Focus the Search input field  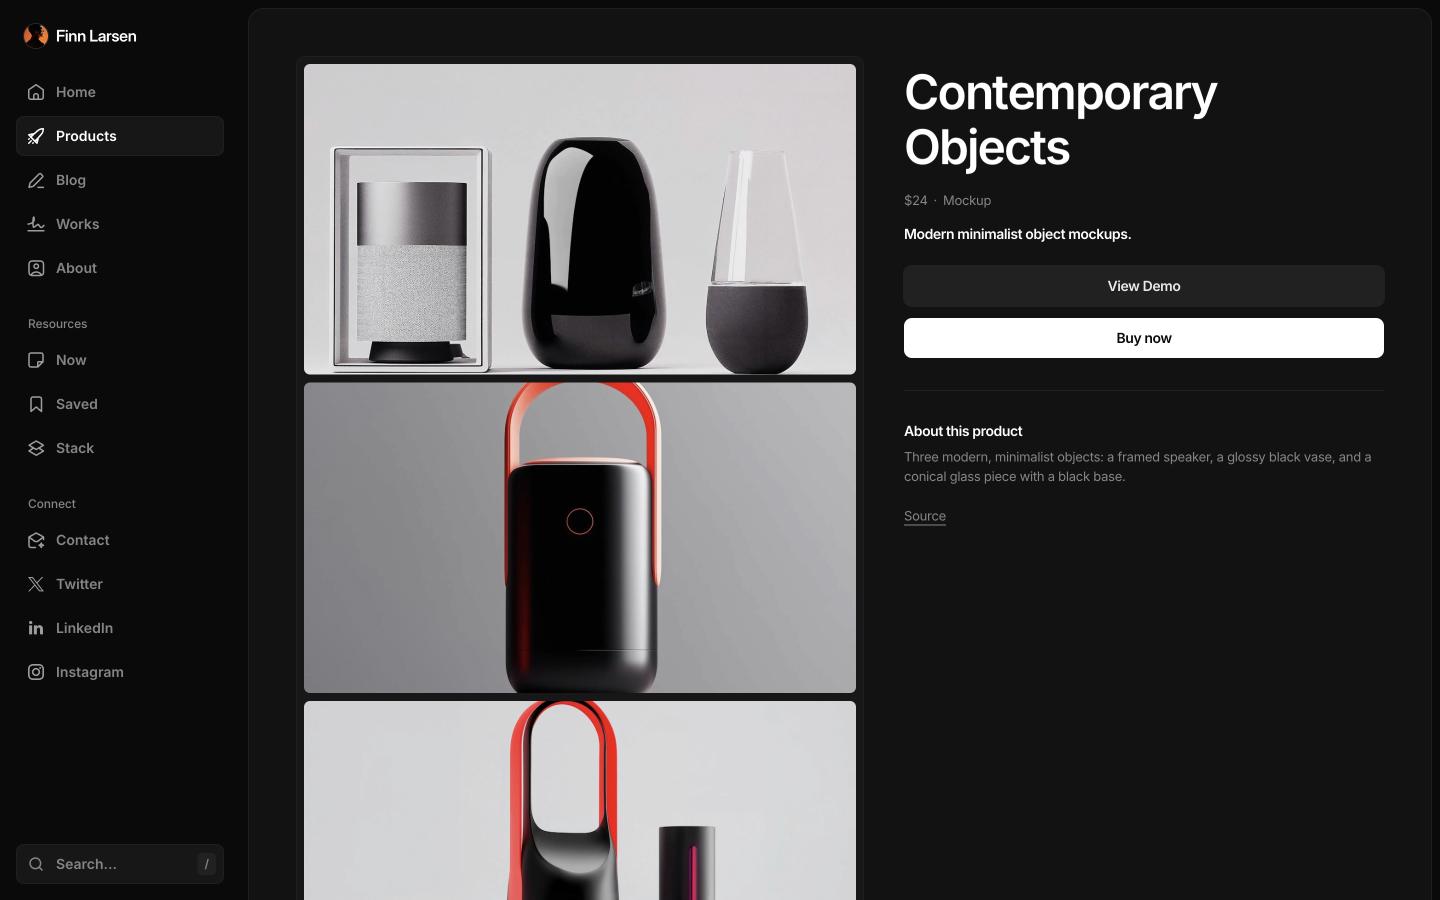(120, 864)
